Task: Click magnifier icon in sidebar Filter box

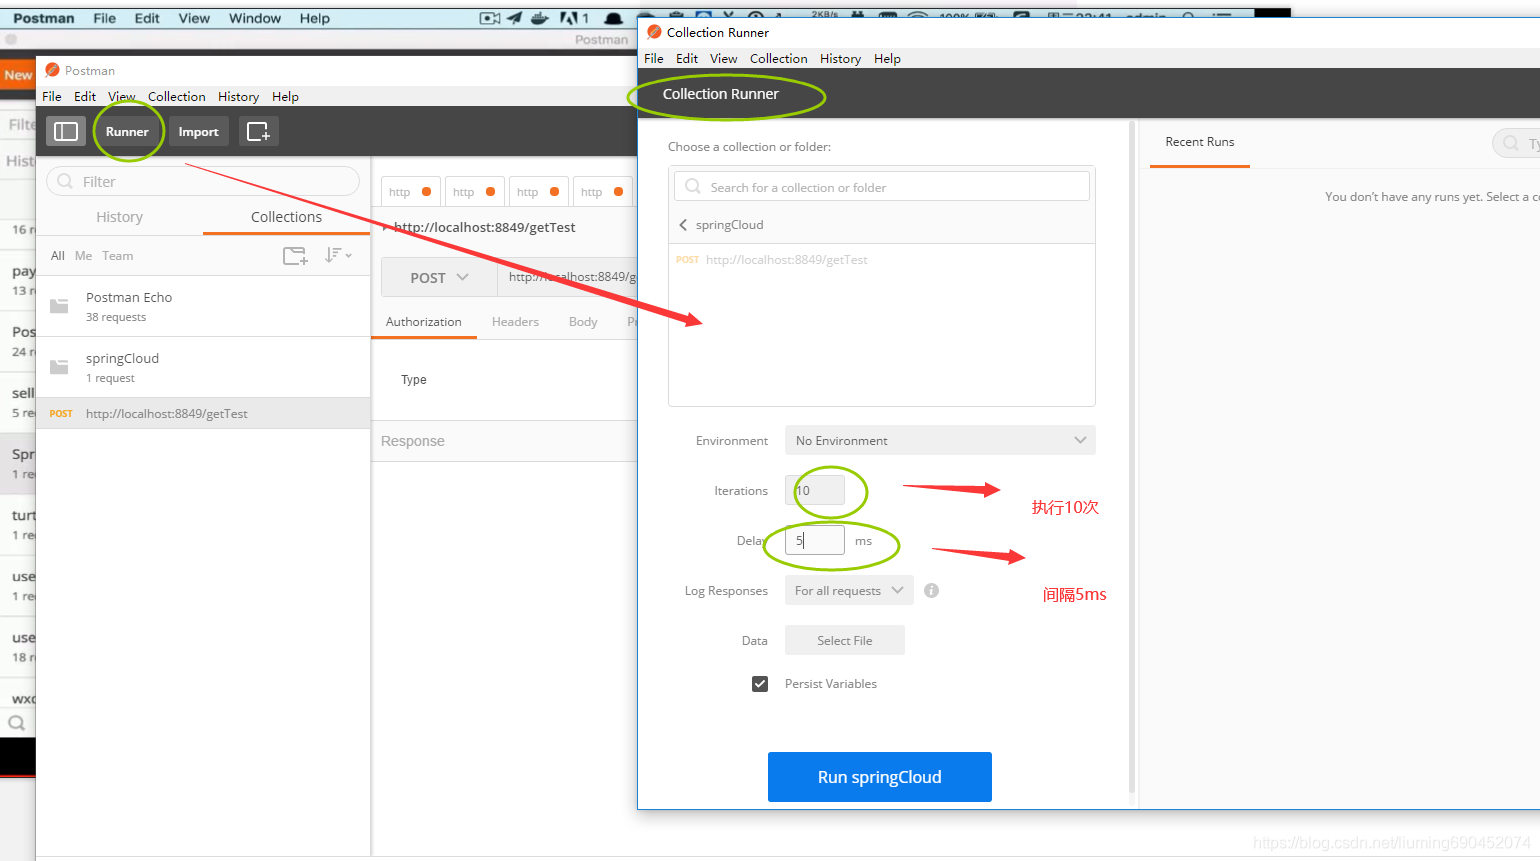Action: click(x=65, y=181)
